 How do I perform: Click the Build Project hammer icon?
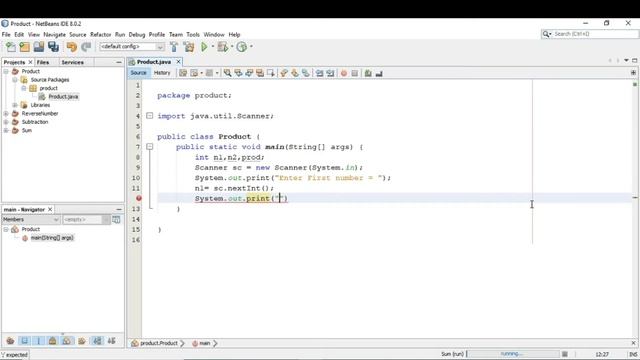pos(174,47)
